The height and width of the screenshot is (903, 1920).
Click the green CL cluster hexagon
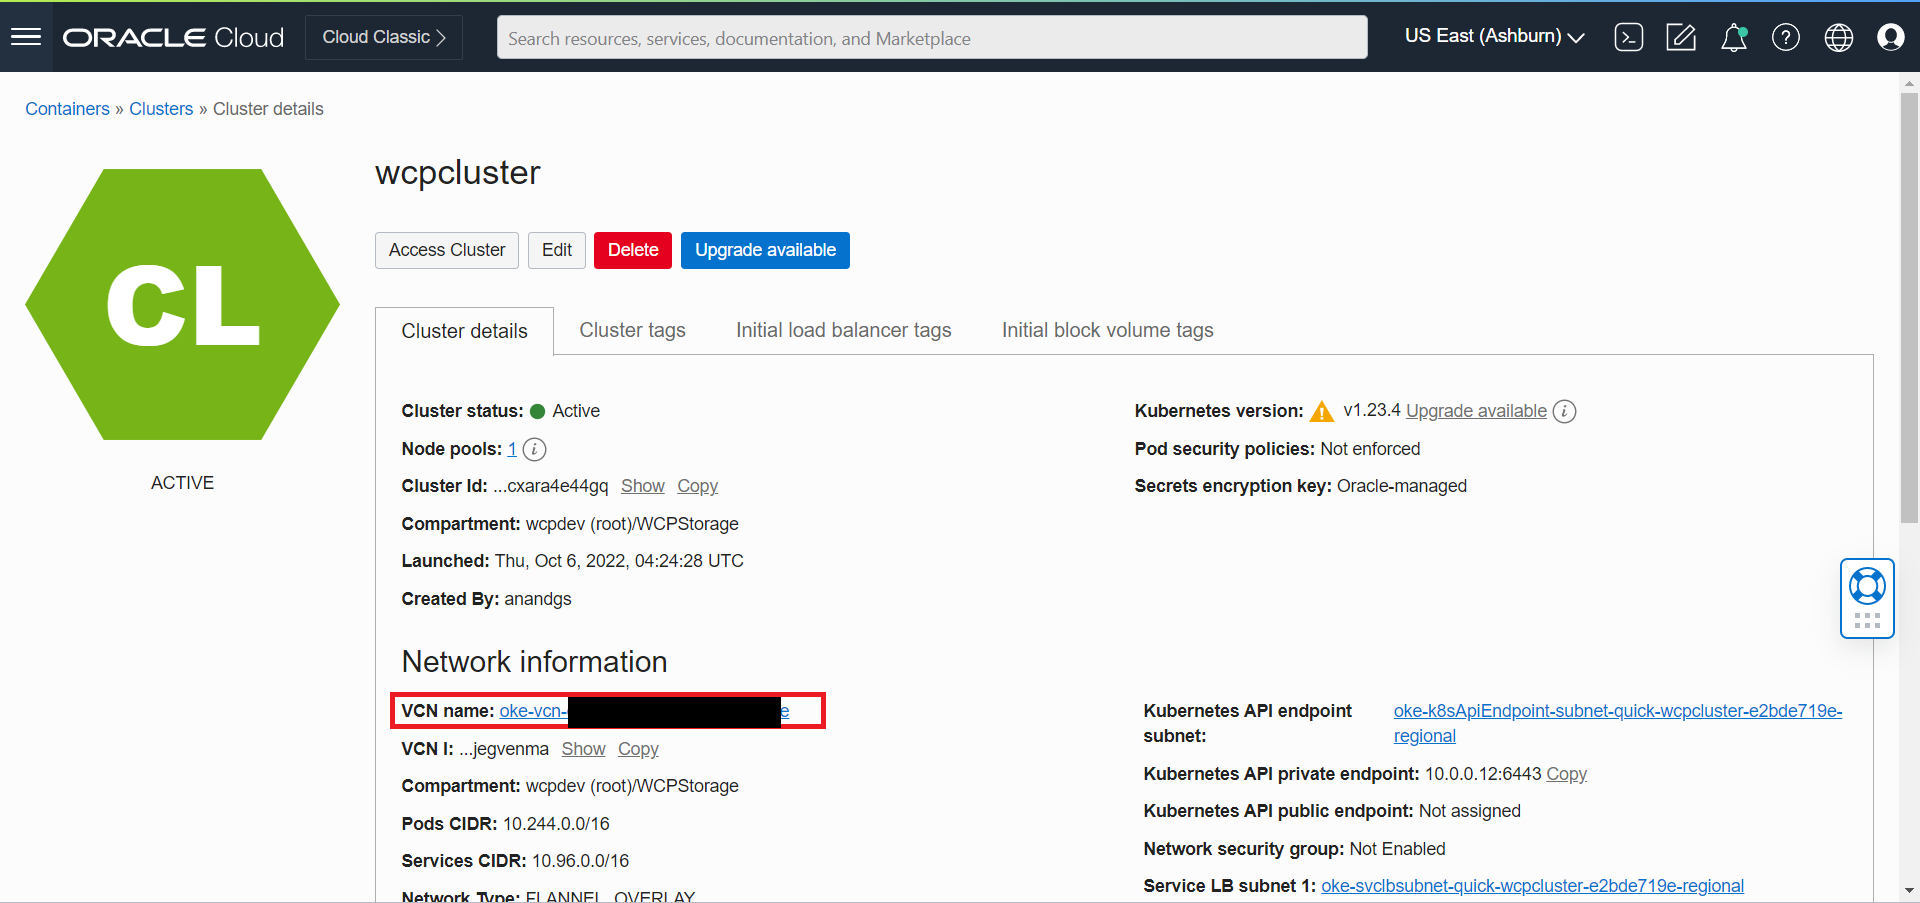click(183, 304)
